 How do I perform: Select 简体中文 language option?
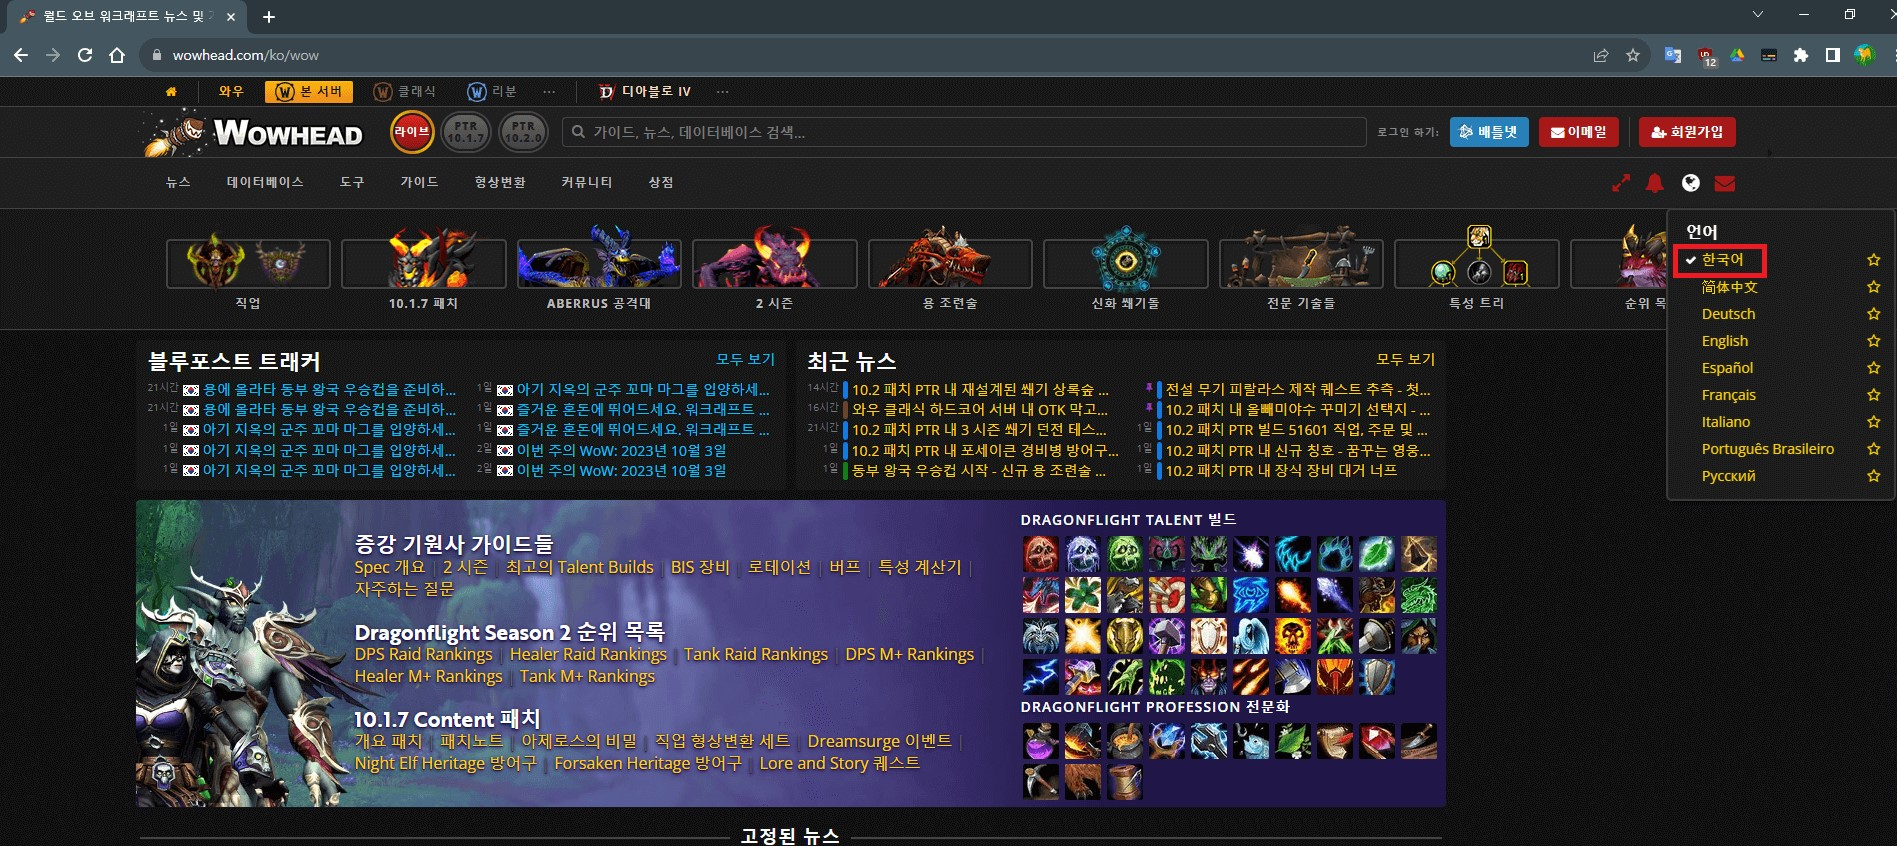pyautogui.click(x=1729, y=287)
